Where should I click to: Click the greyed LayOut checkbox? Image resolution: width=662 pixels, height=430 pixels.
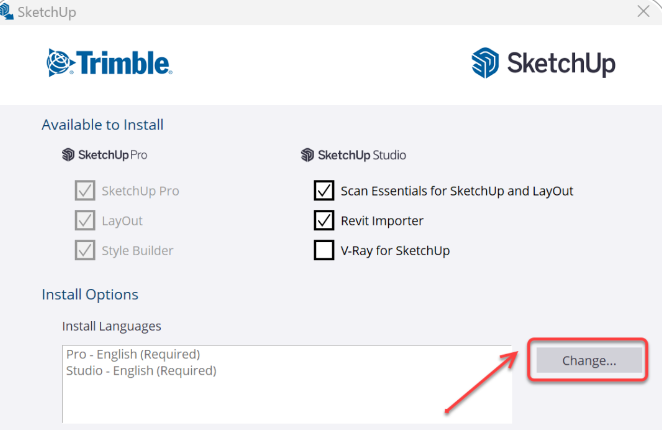[x=85, y=220]
